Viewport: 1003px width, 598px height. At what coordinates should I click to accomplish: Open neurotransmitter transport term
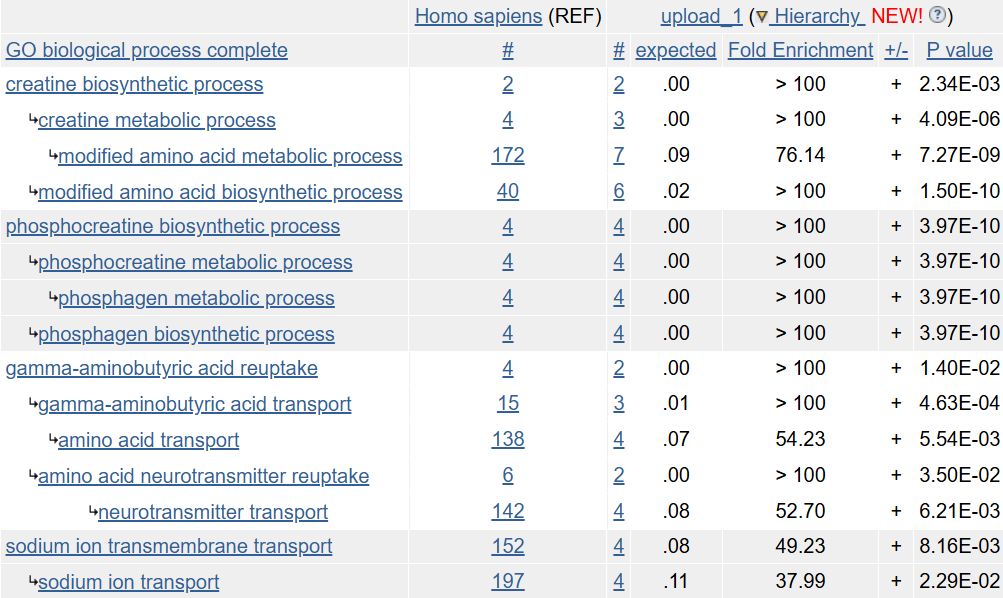[213, 512]
